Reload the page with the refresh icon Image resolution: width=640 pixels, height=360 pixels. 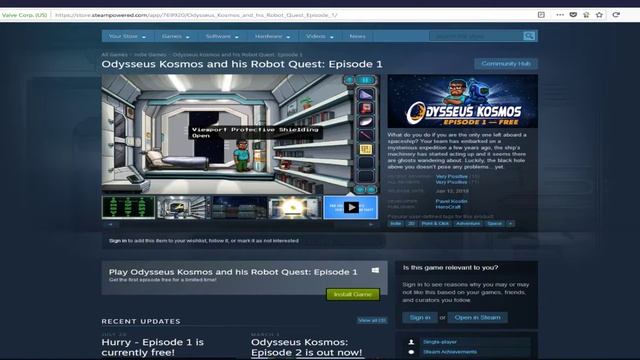(616, 15)
